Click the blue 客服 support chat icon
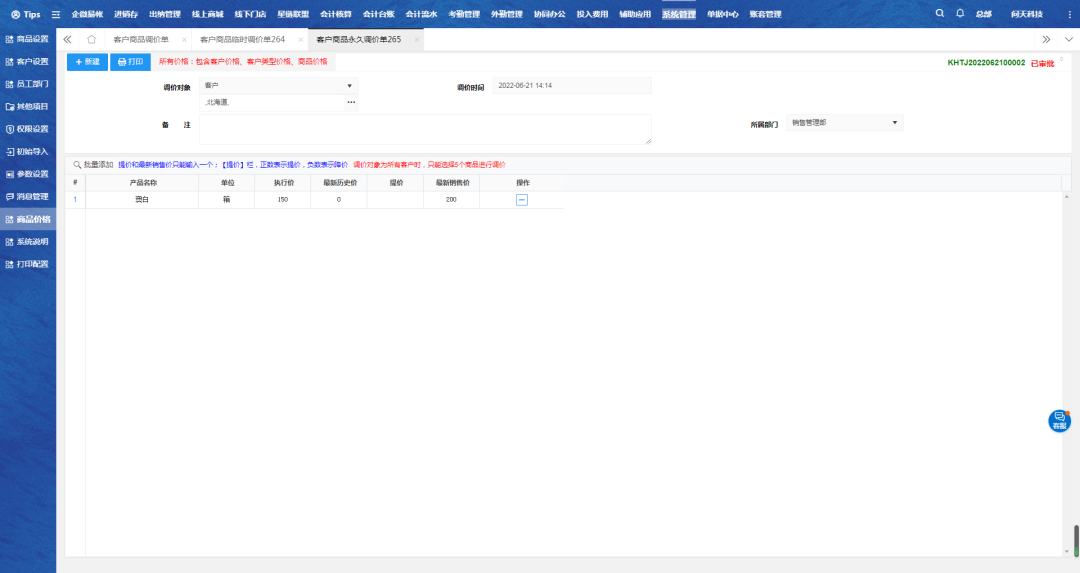1080x573 pixels. [1059, 421]
